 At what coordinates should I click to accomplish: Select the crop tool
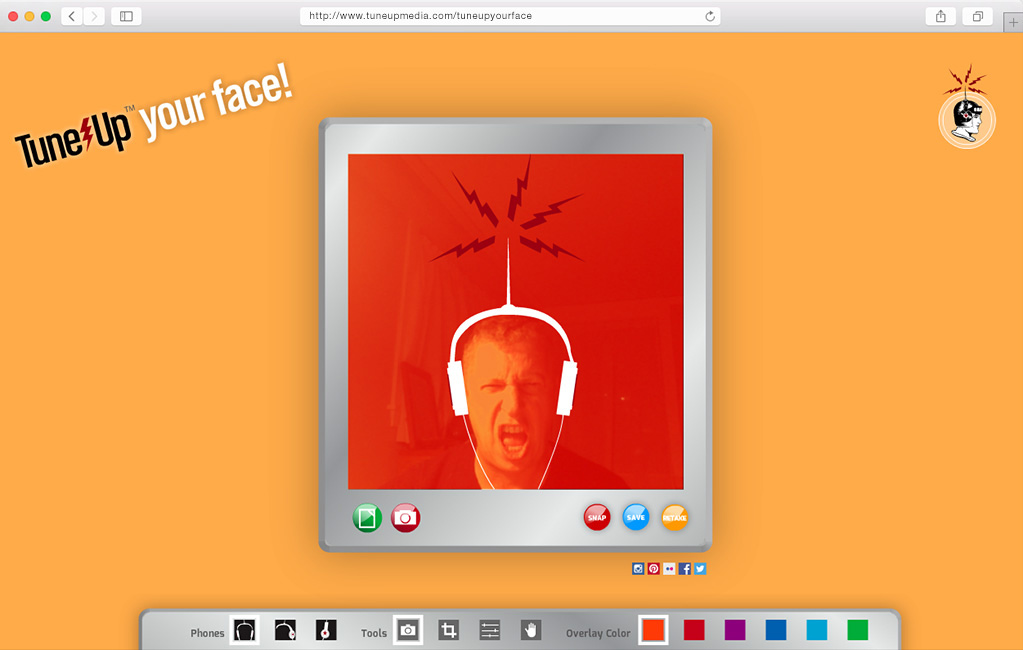click(x=449, y=630)
